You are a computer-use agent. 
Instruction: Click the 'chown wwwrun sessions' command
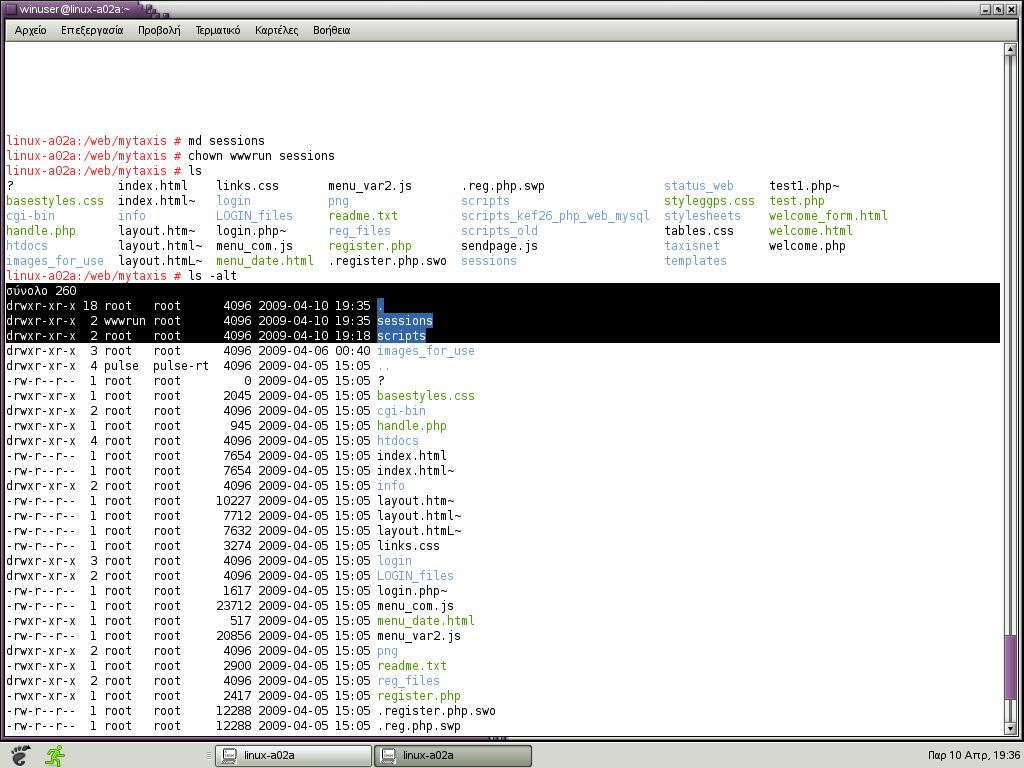click(x=261, y=156)
